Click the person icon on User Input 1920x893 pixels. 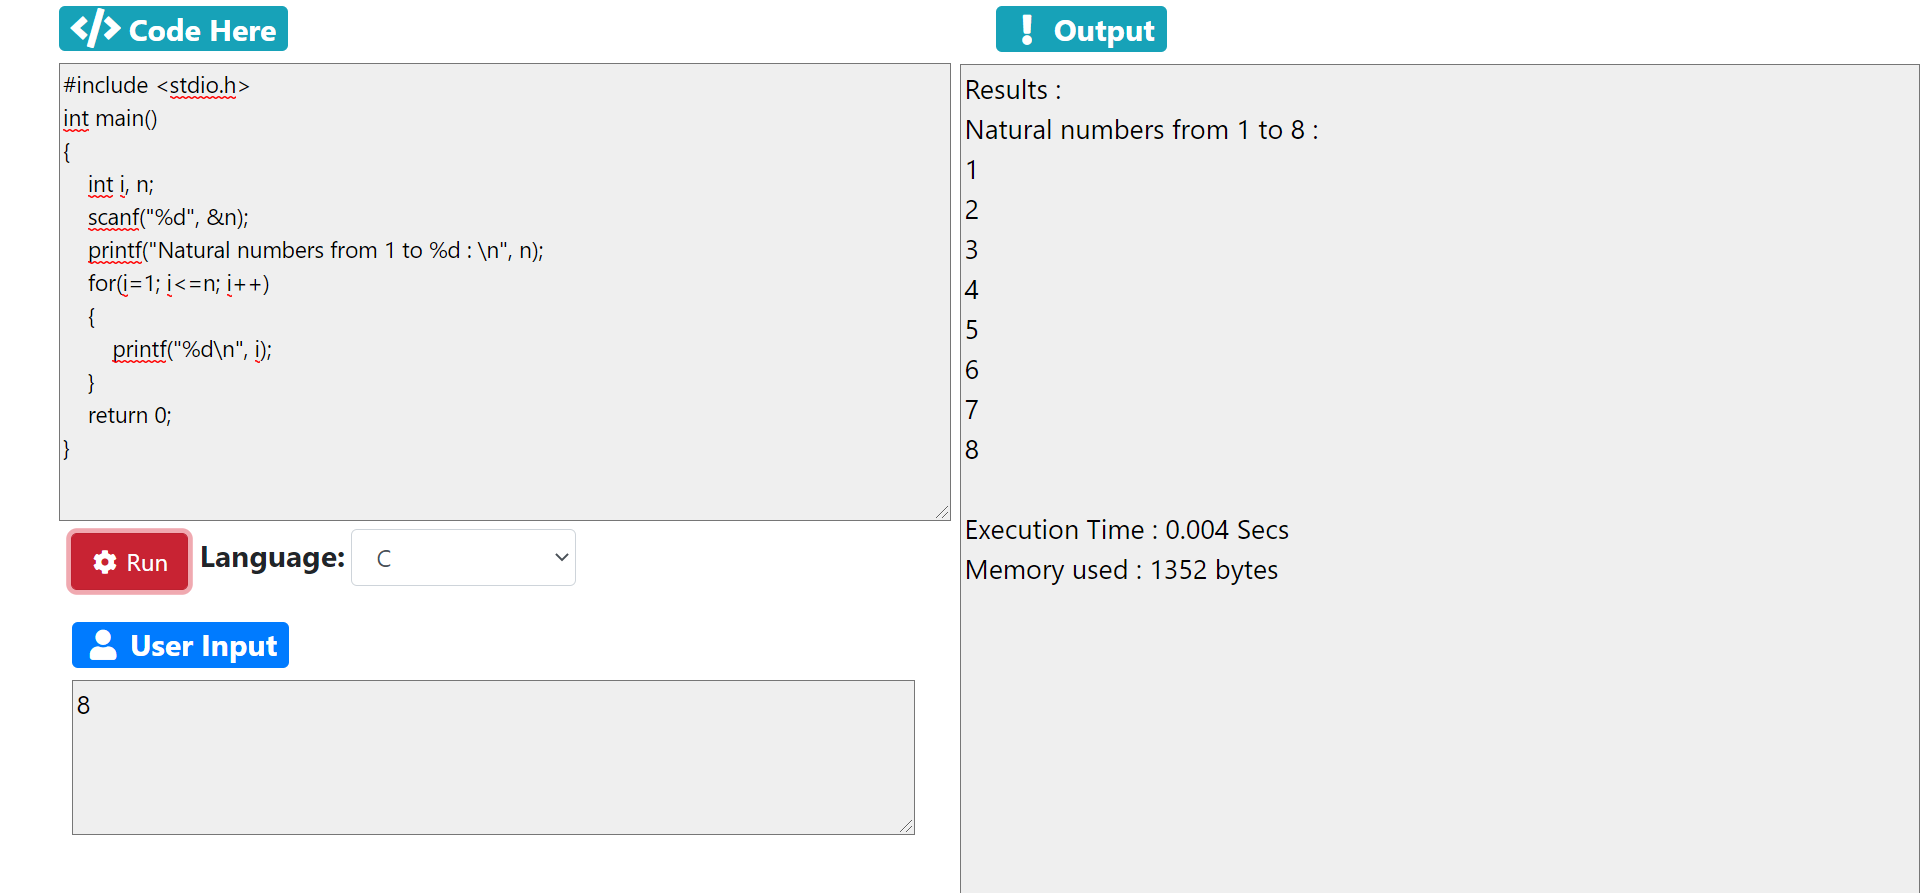(x=103, y=645)
